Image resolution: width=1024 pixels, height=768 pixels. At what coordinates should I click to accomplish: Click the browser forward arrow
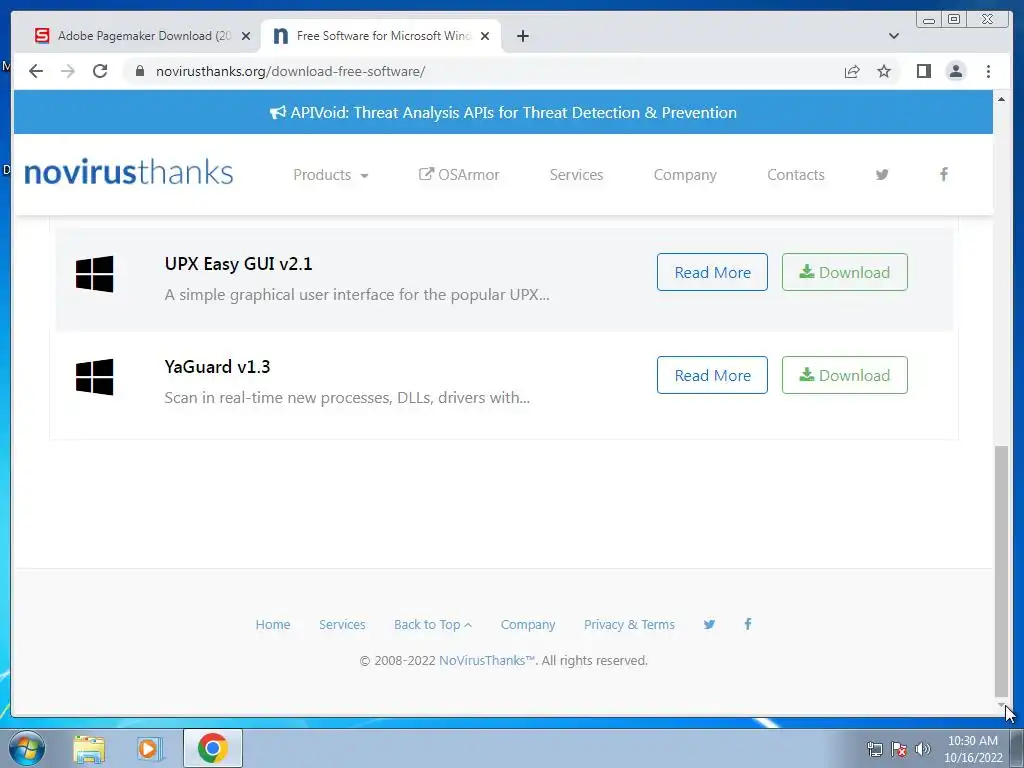(68, 71)
